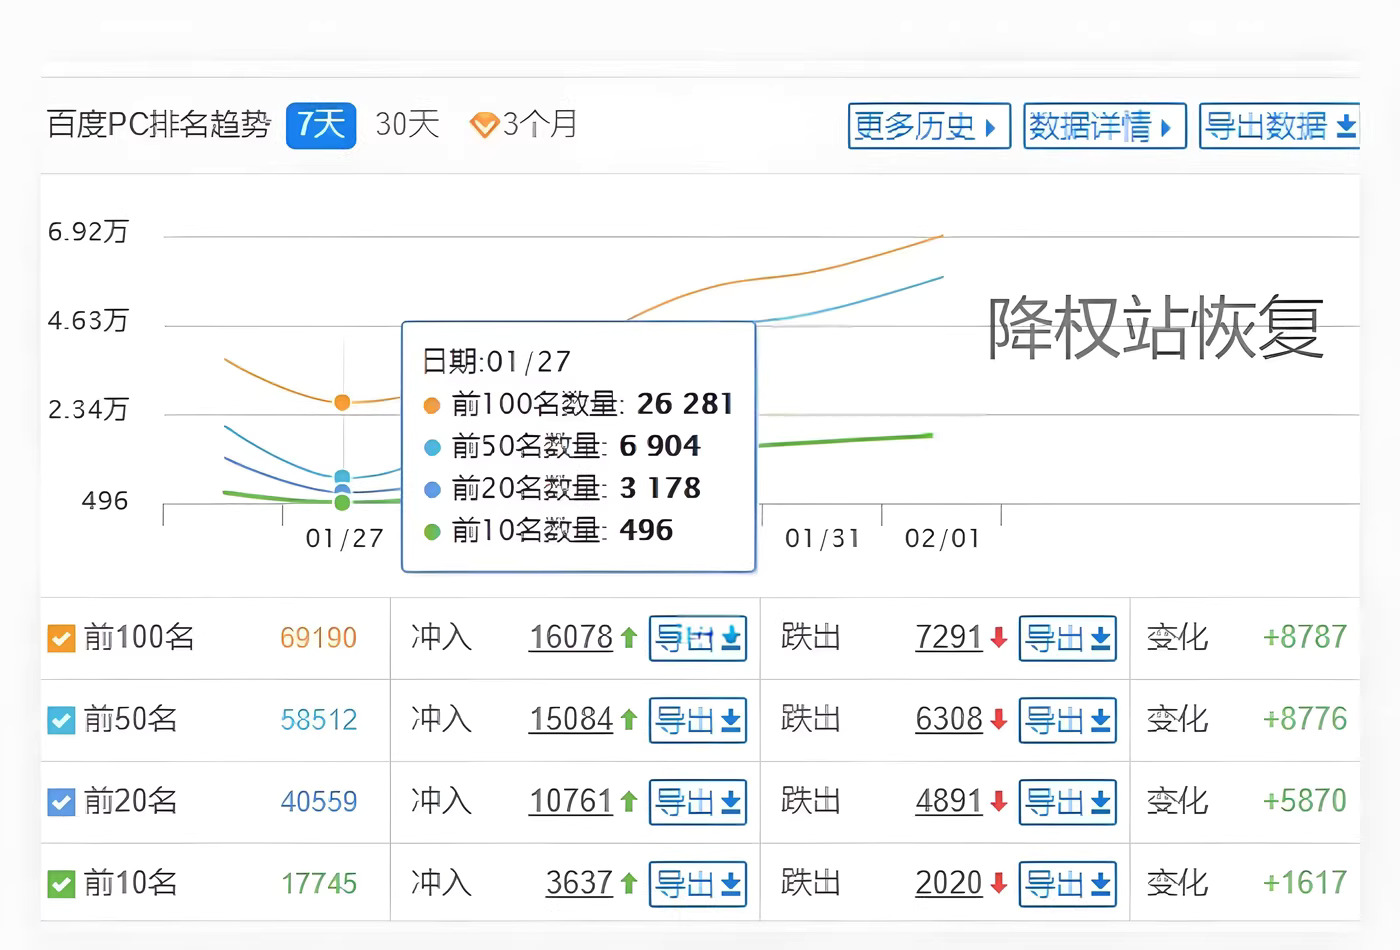Switch to the 7天 tab
Image resolution: width=1400 pixels, height=950 pixels.
tap(321, 125)
